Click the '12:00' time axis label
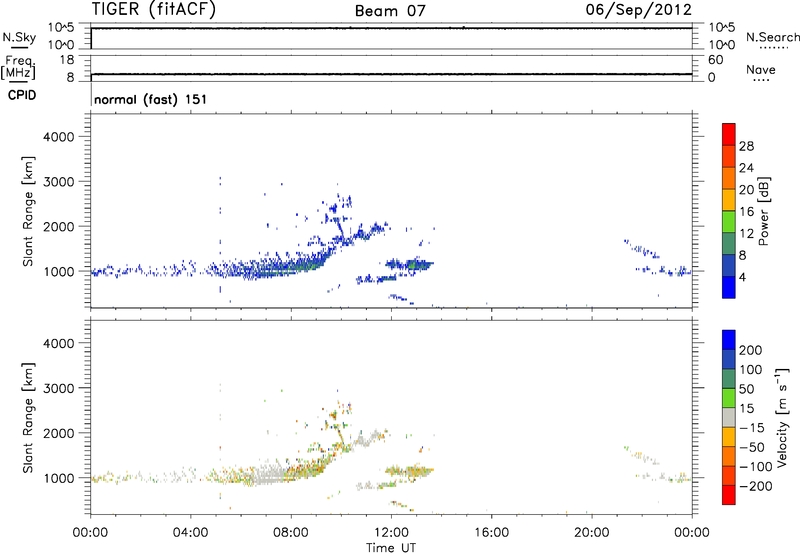 click(x=391, y=533)
